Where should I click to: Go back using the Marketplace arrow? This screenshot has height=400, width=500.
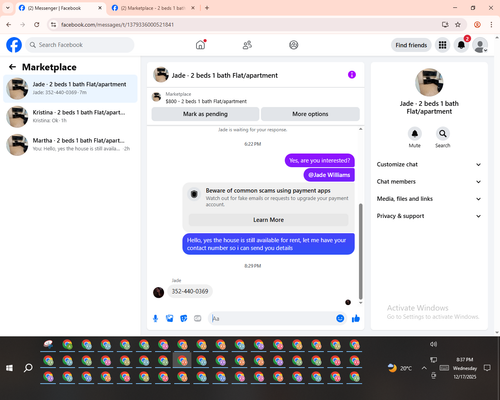[x=12, y=67]
